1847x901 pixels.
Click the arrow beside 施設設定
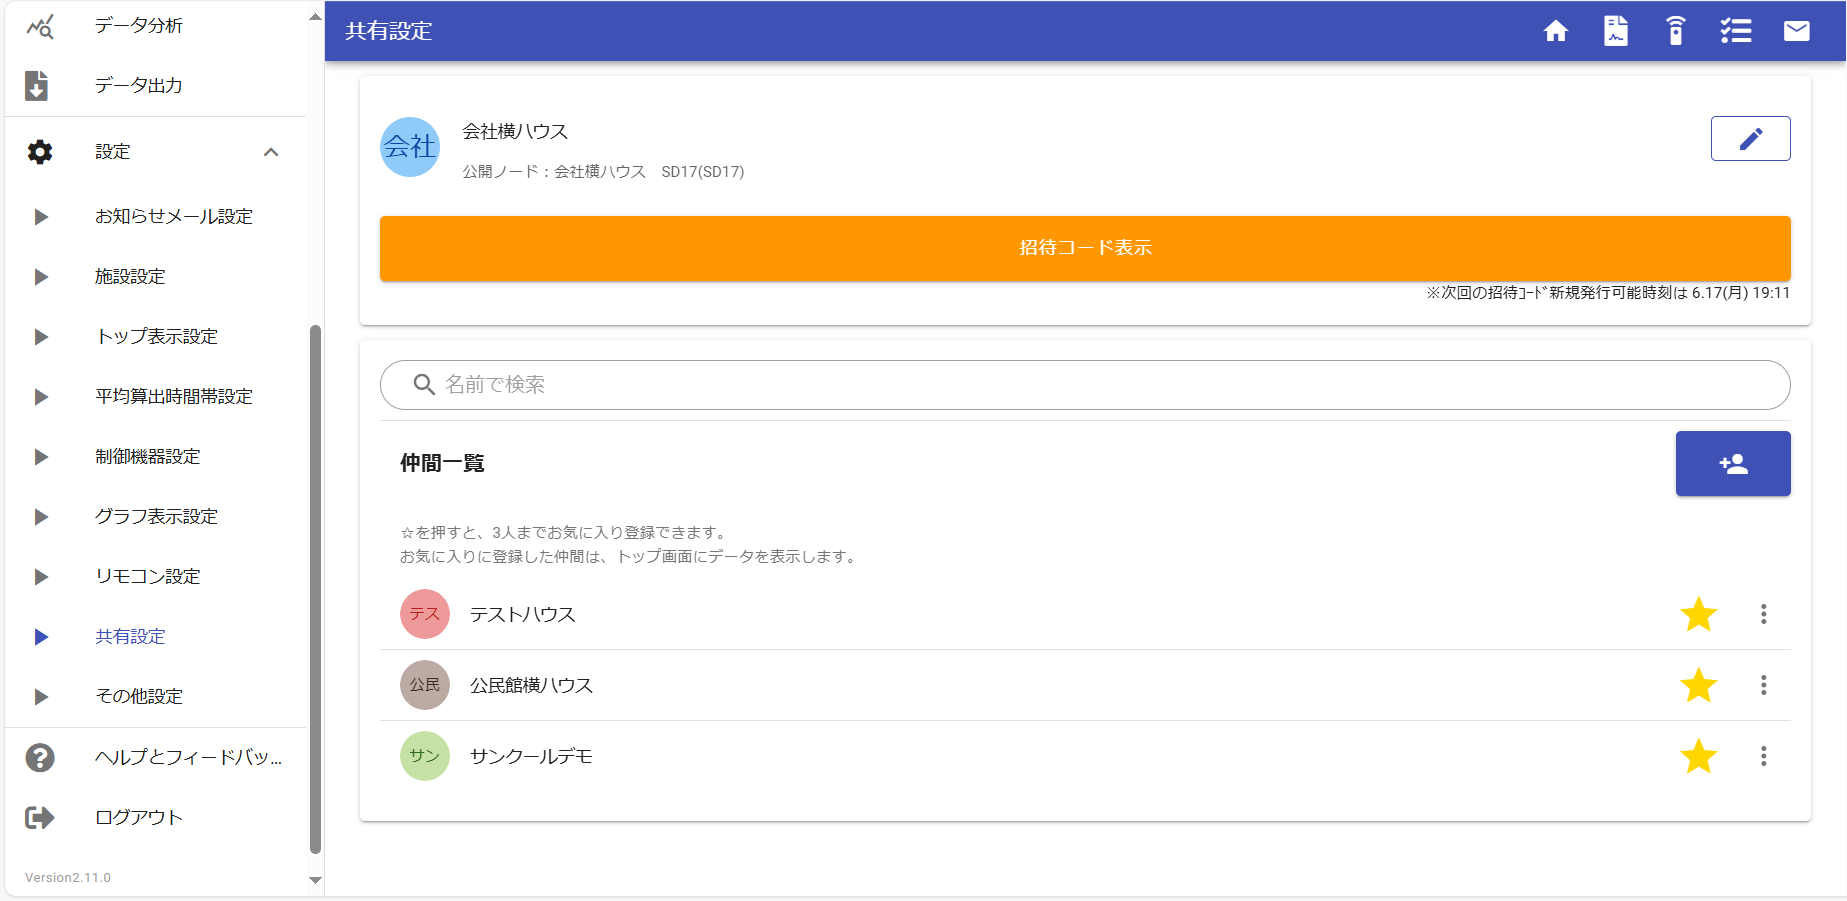pos(41,277)
